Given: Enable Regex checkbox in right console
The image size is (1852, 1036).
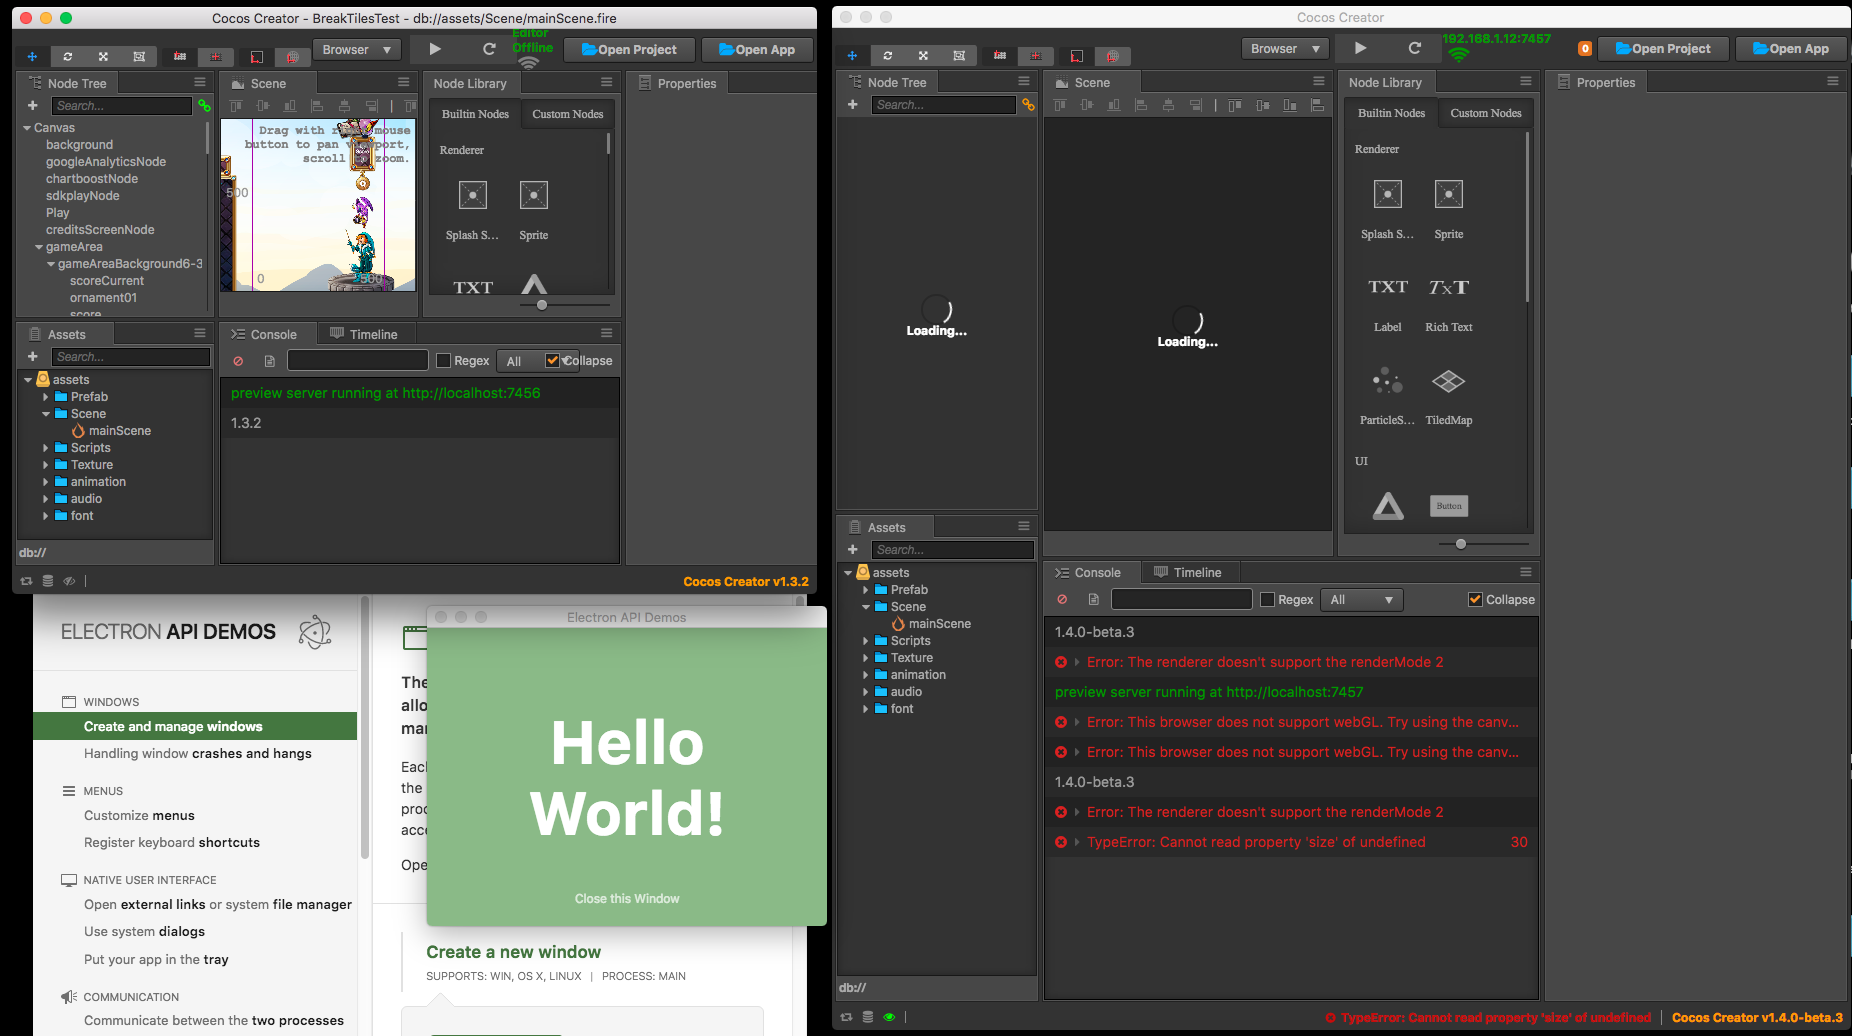Looking at the screenshot, I should (x=1268, y=600).
